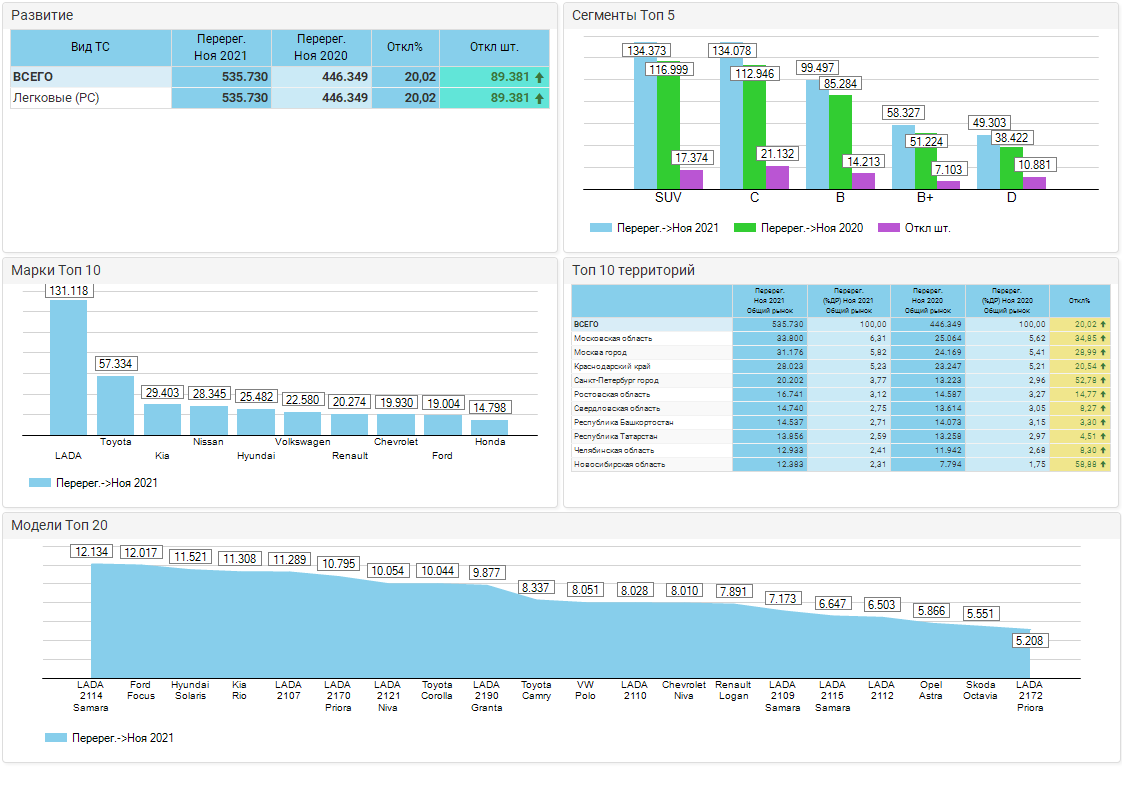
Task: Select the Легковые (PC) row label
Action: pyautogui.click(x=56, y=98)
